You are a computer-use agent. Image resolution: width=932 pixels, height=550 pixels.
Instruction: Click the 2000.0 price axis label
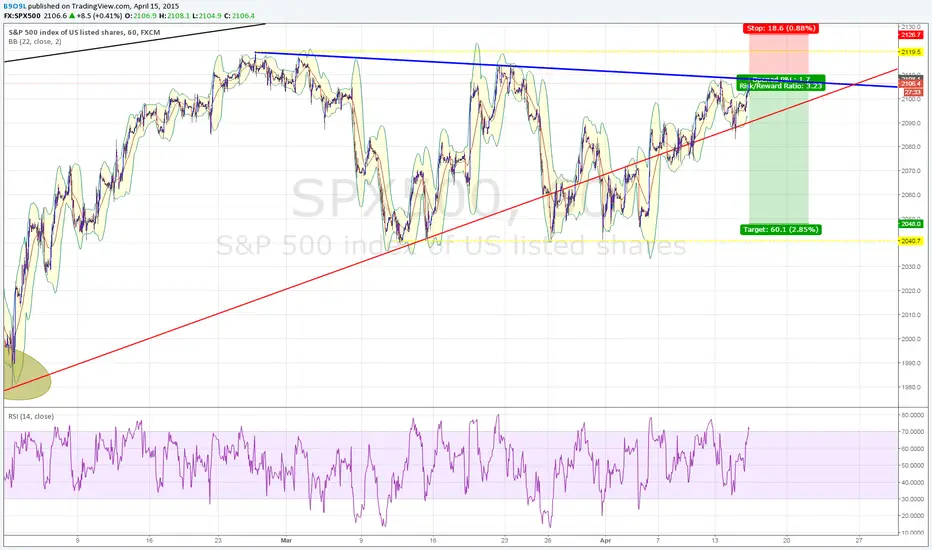(911, 339)
